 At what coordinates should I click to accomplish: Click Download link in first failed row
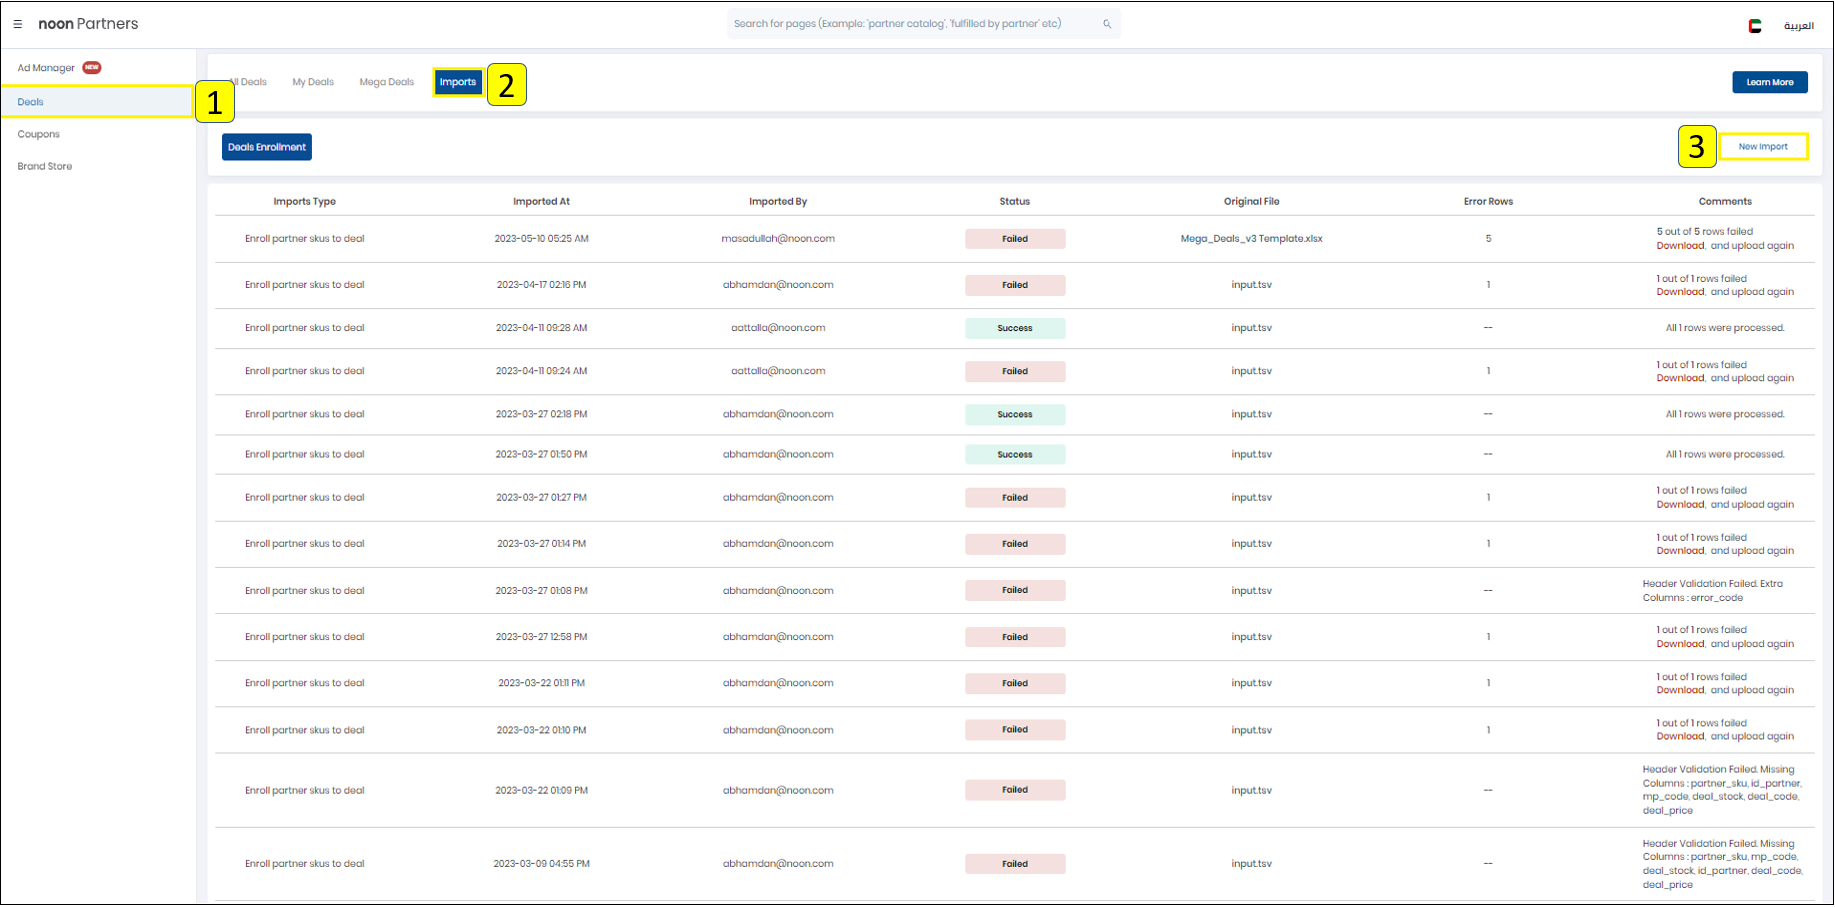pos(1680,246)
